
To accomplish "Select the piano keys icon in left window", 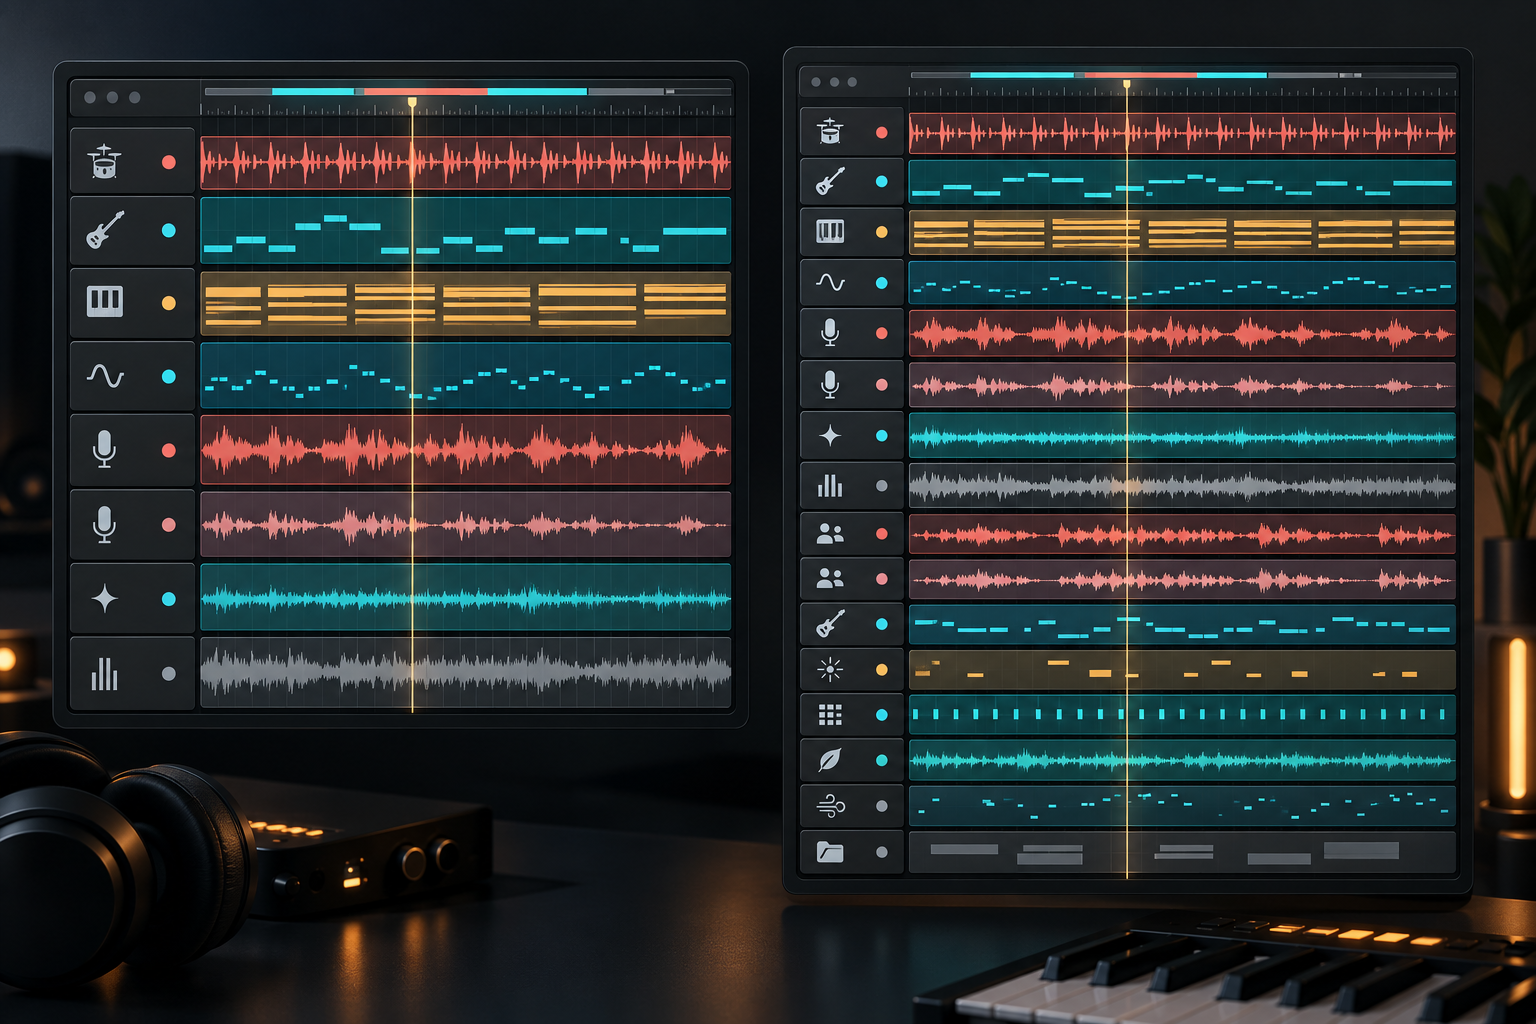I will 105,301.
